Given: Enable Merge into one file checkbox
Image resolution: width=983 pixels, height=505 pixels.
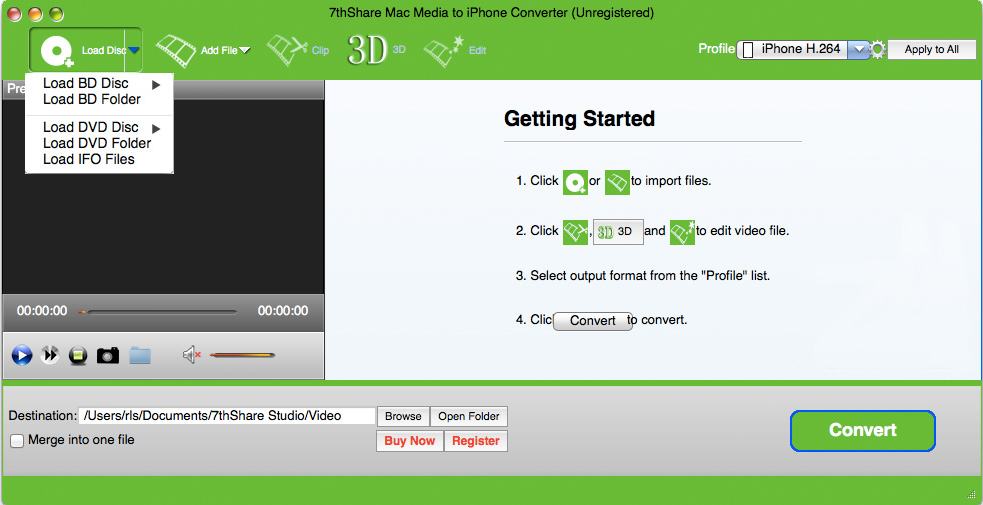Looking at the screenshot, I should click(x=18, y=441).
